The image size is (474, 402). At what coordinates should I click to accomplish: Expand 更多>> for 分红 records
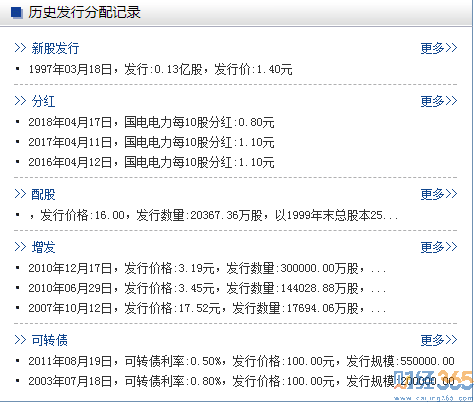point(439,101)
